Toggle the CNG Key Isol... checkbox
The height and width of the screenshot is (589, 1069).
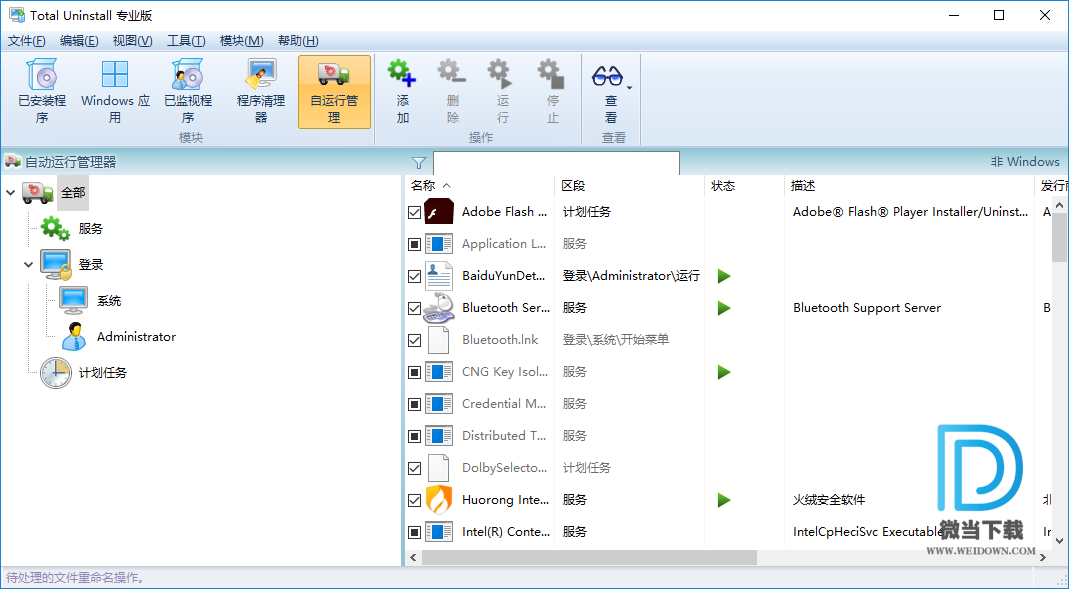pyautogui.click(x=415, y=372)
